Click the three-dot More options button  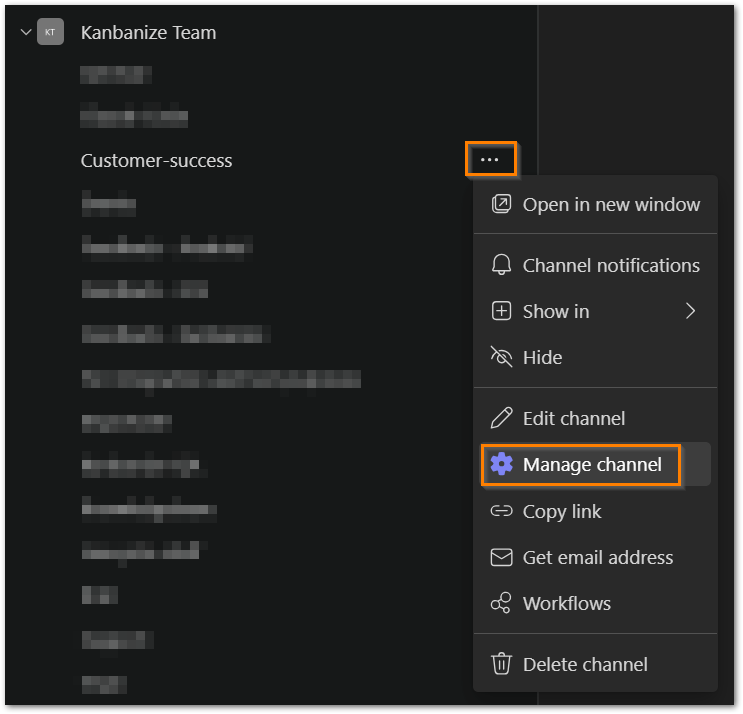pos(490,160)
